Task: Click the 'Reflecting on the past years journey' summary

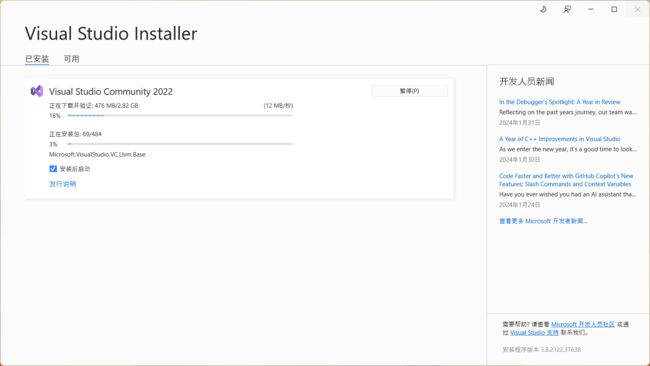Action: click(x=568, y=112)
